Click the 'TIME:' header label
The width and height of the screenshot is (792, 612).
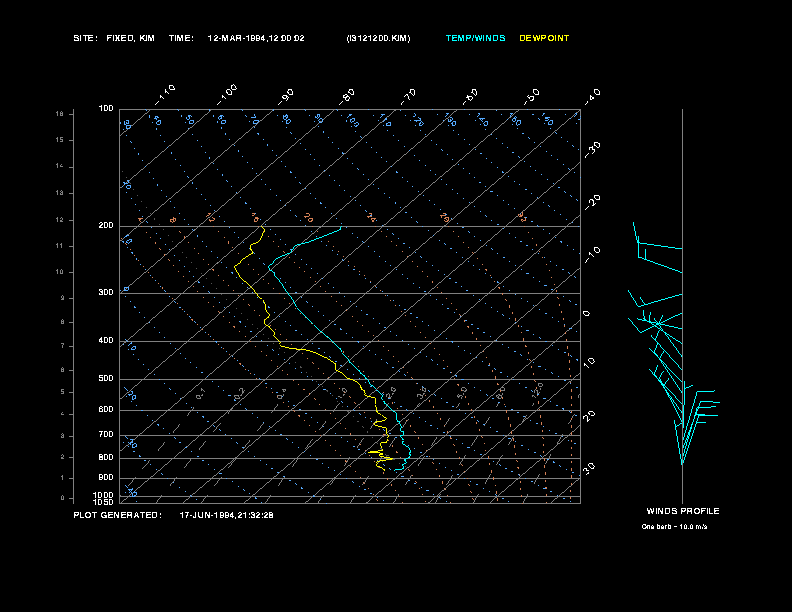181,38
